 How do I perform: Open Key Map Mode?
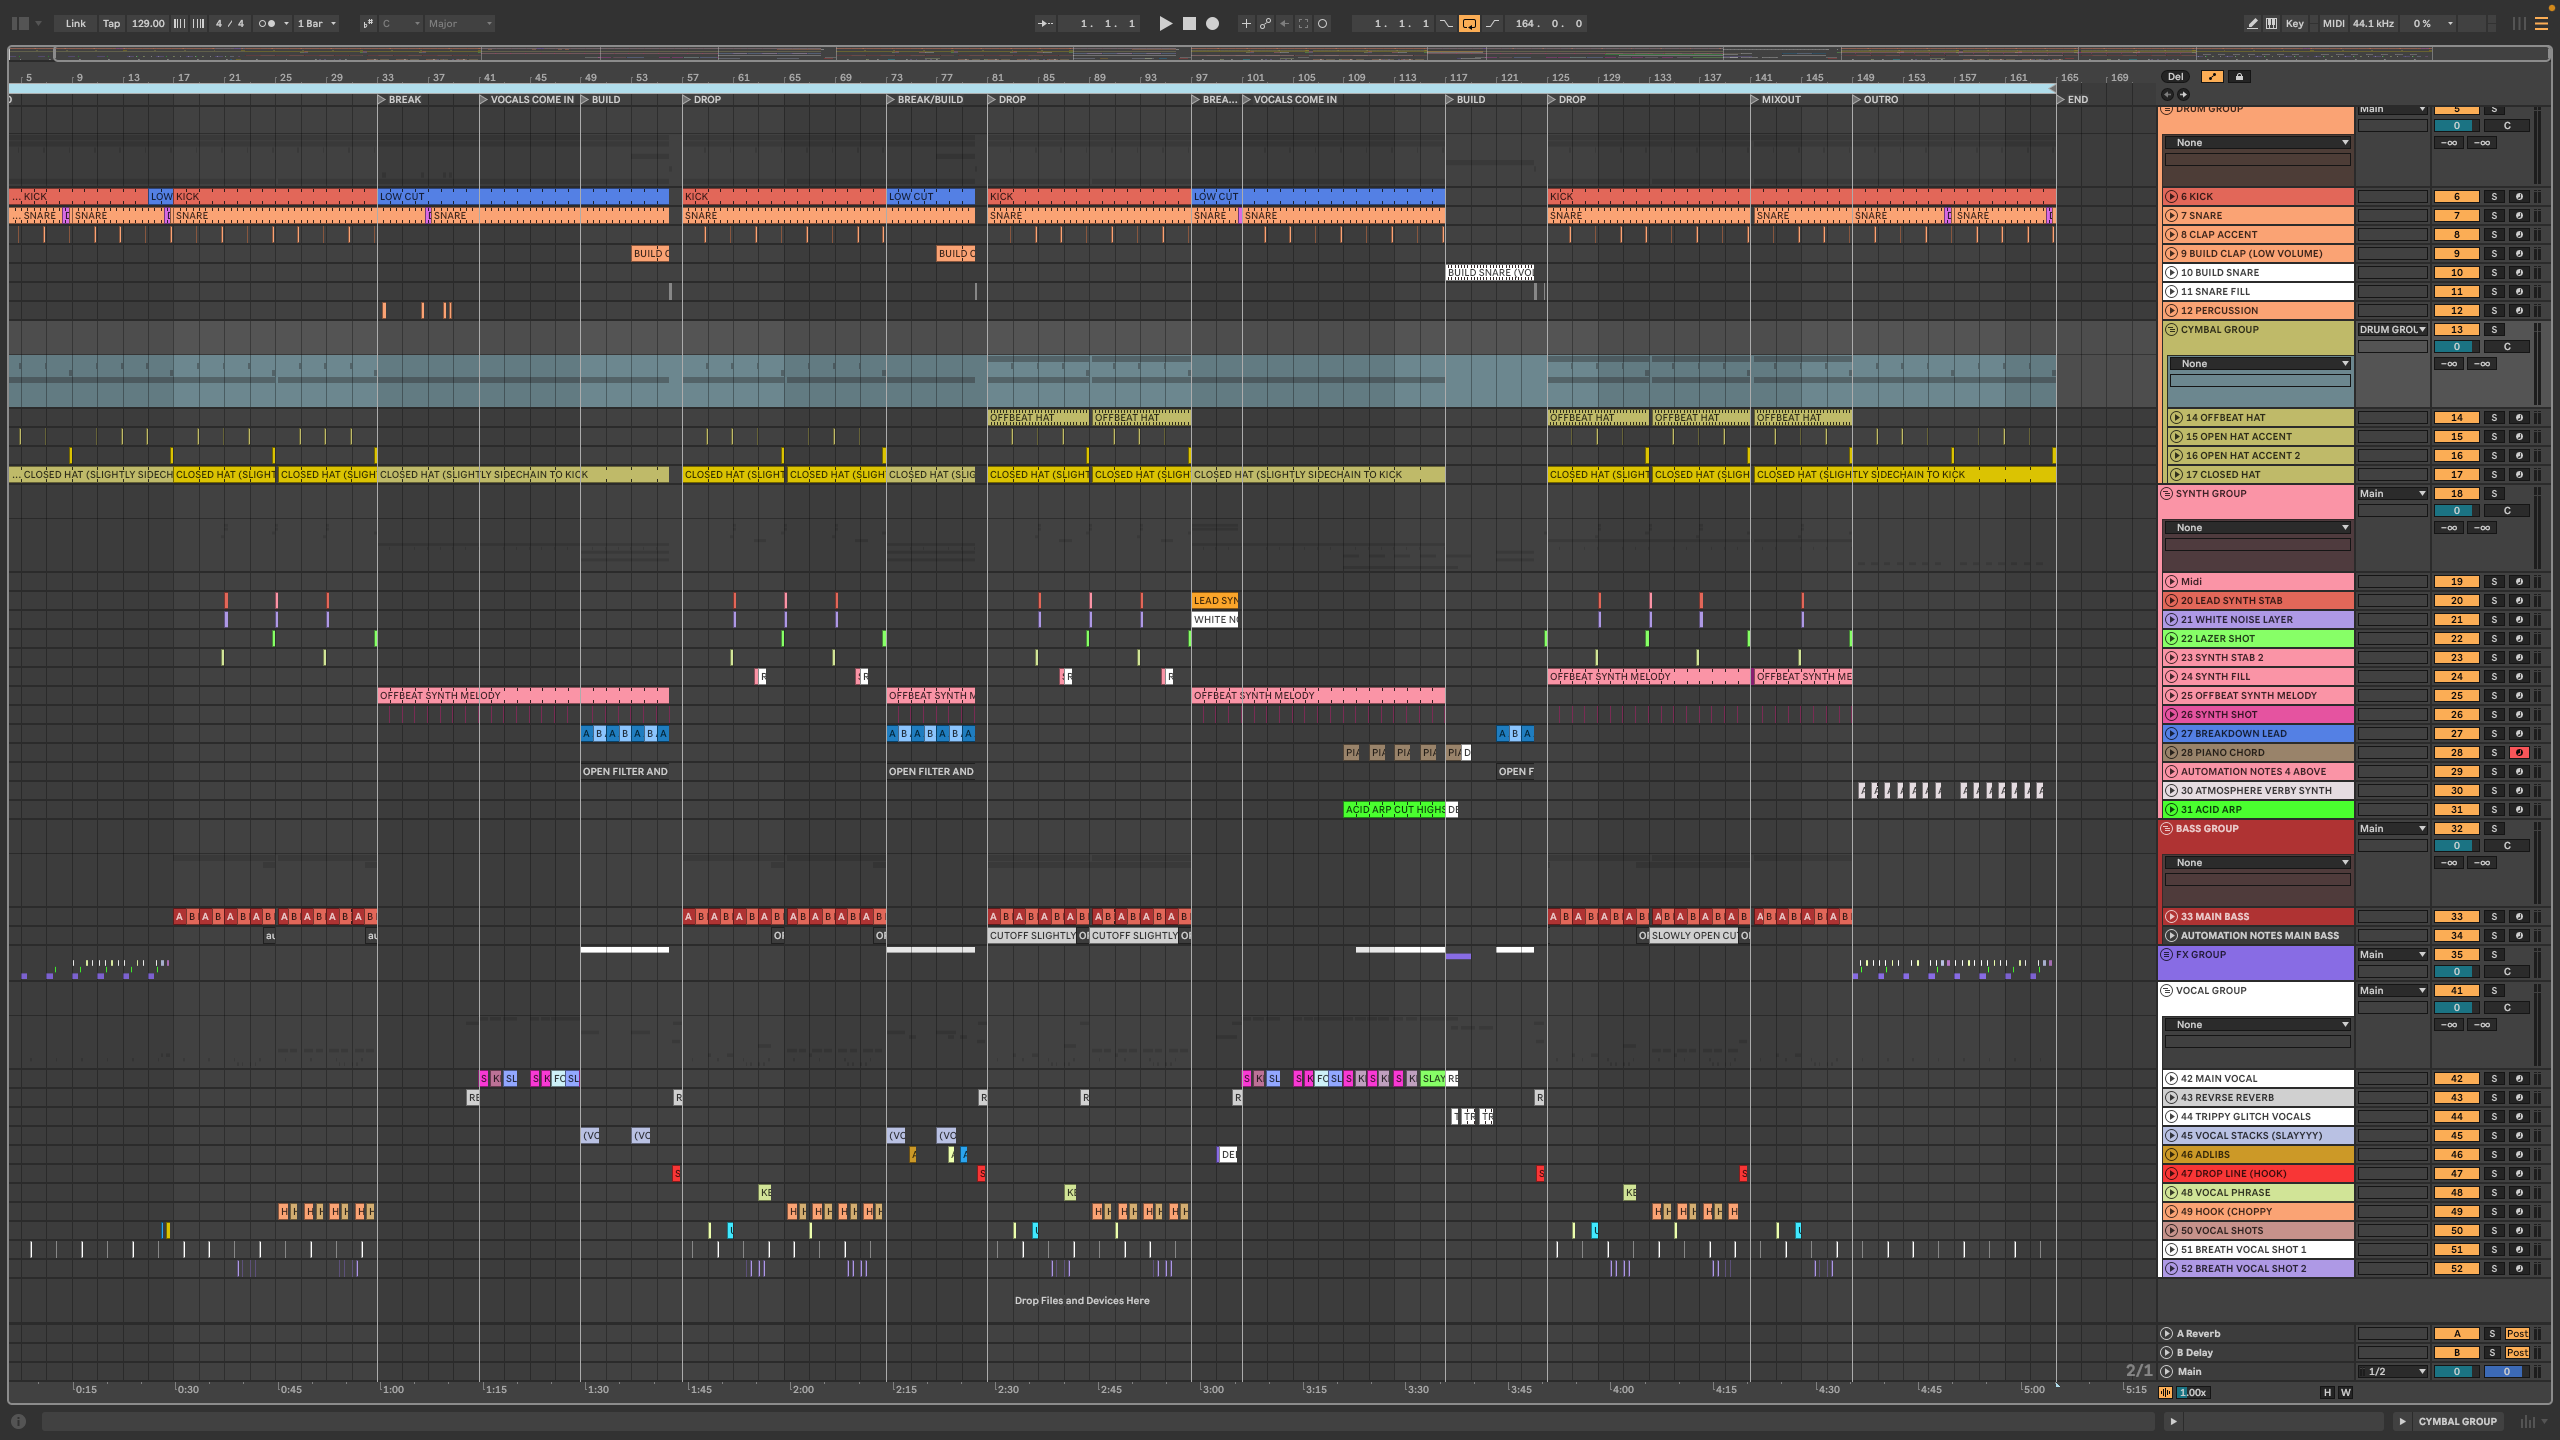pyautogui.click(x=2295, y=23)
